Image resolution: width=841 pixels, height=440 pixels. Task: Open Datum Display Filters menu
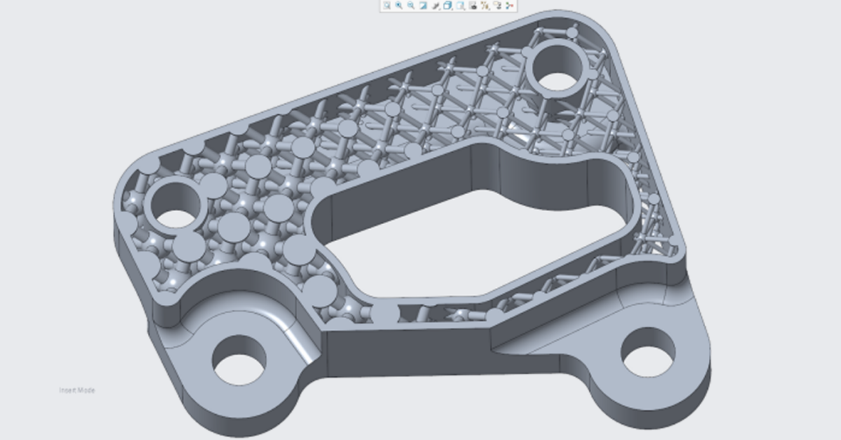point(485,6)
